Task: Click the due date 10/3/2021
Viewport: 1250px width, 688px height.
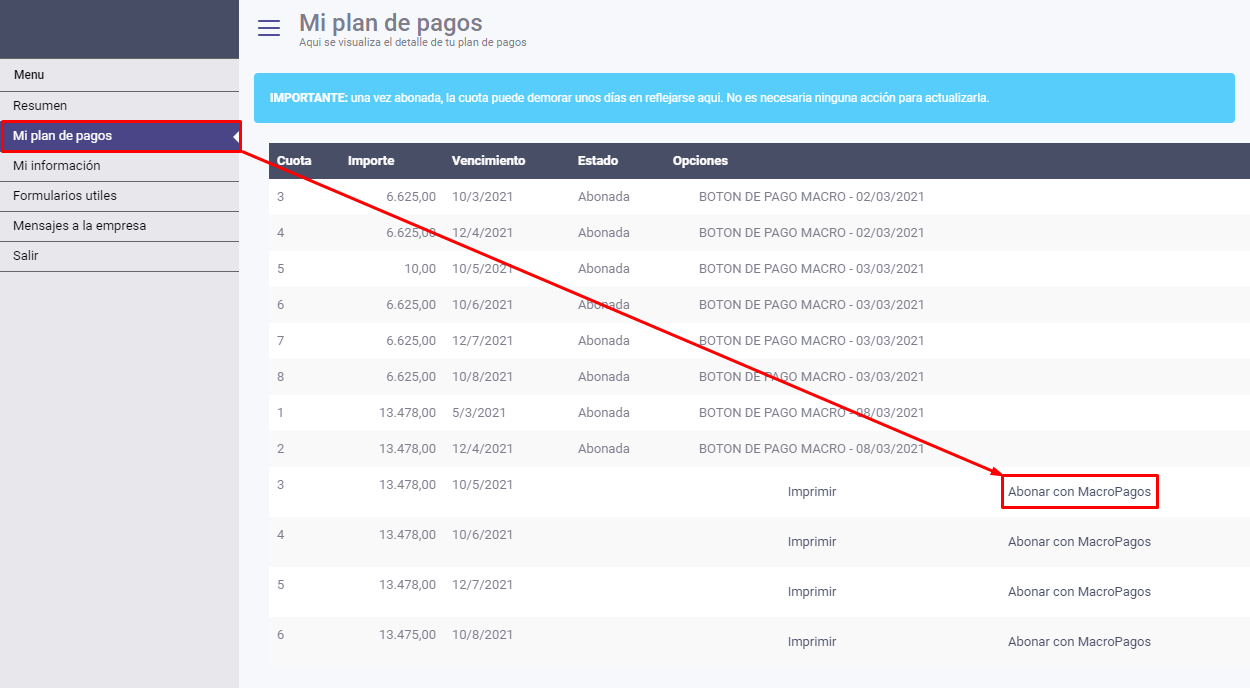Action: [482, 197]
